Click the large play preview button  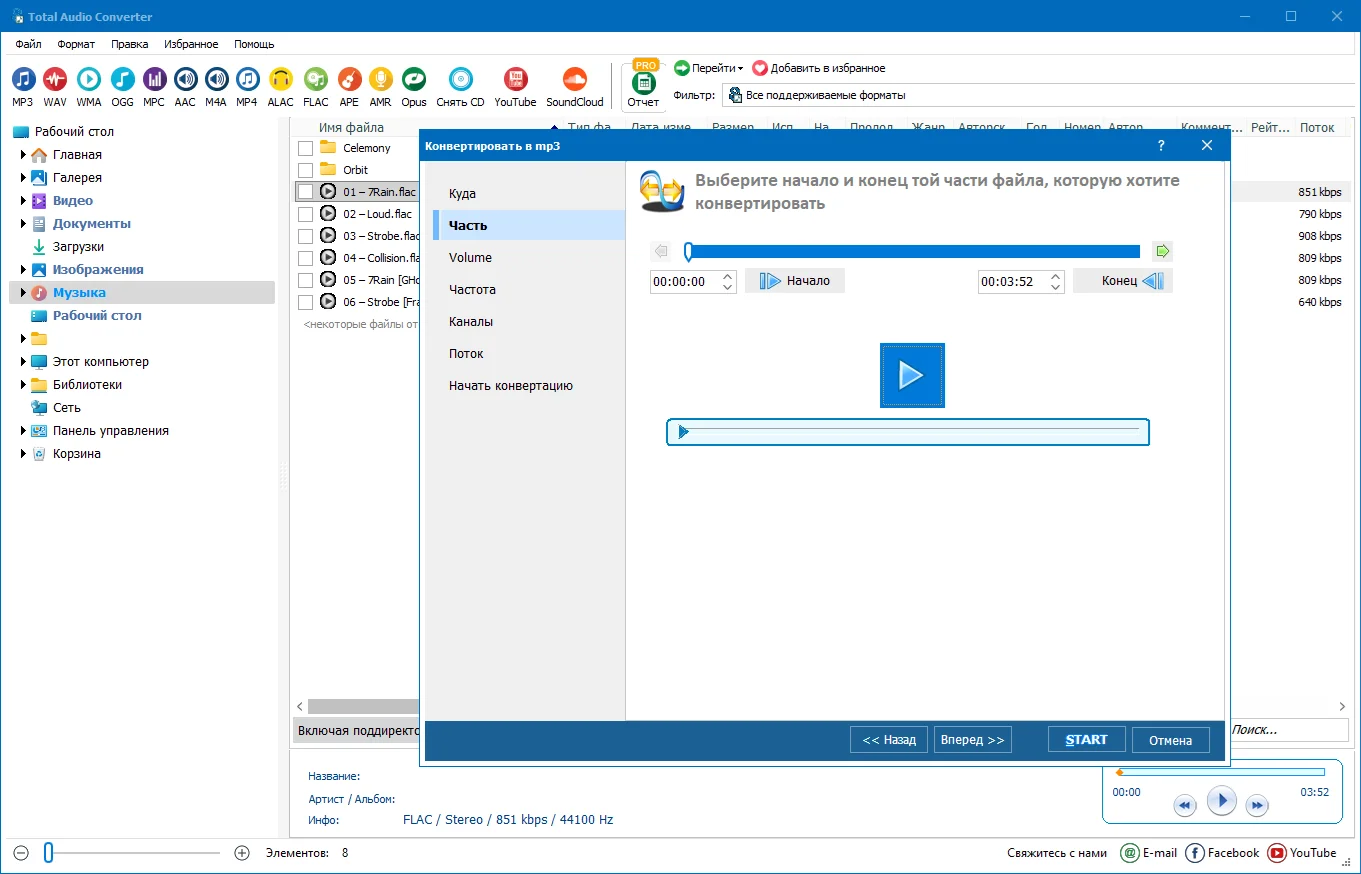[911, 375]
